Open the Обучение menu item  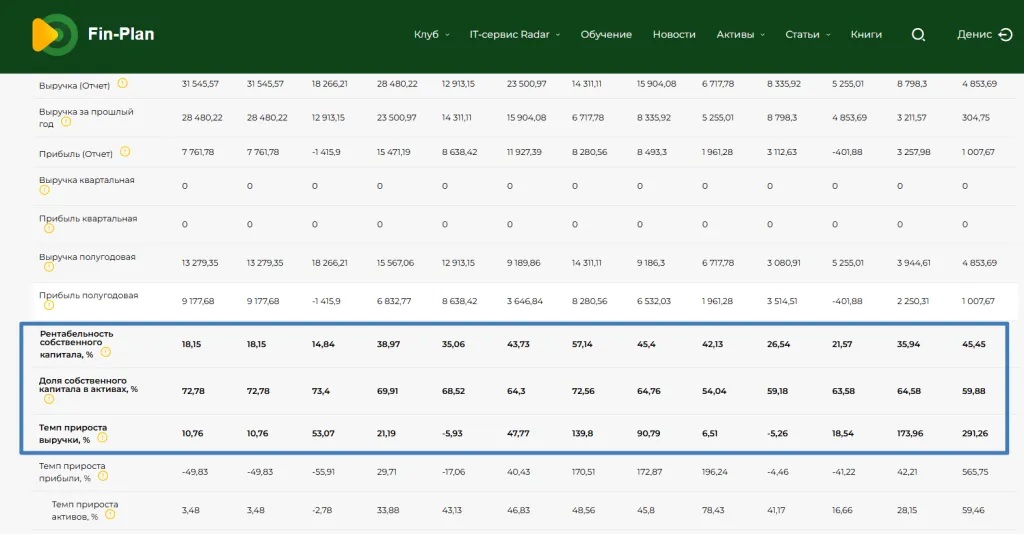pos(606,34)
